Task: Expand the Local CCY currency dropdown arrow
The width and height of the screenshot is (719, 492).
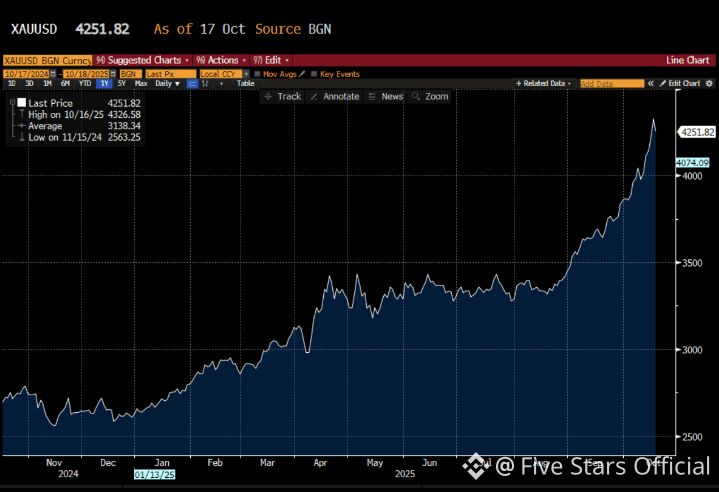Action: click(x=246, y=74)
